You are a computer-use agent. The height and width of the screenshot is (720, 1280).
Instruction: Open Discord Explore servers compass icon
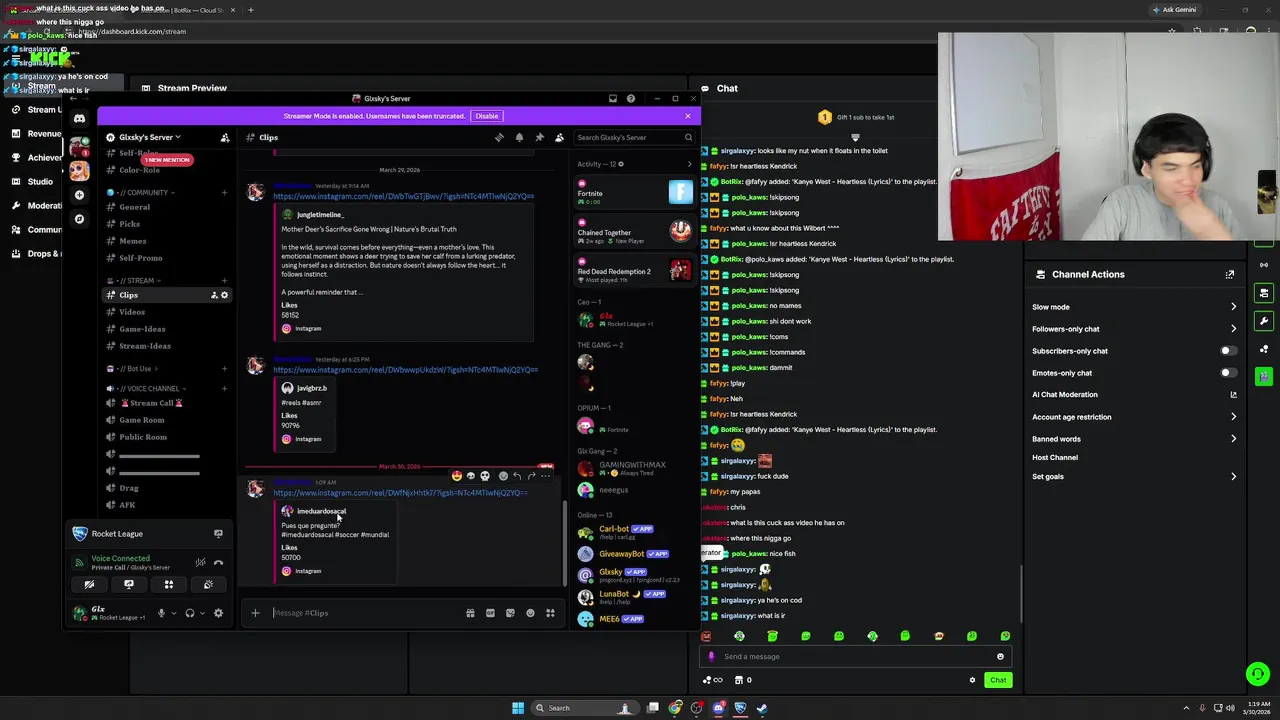point(79,219)
